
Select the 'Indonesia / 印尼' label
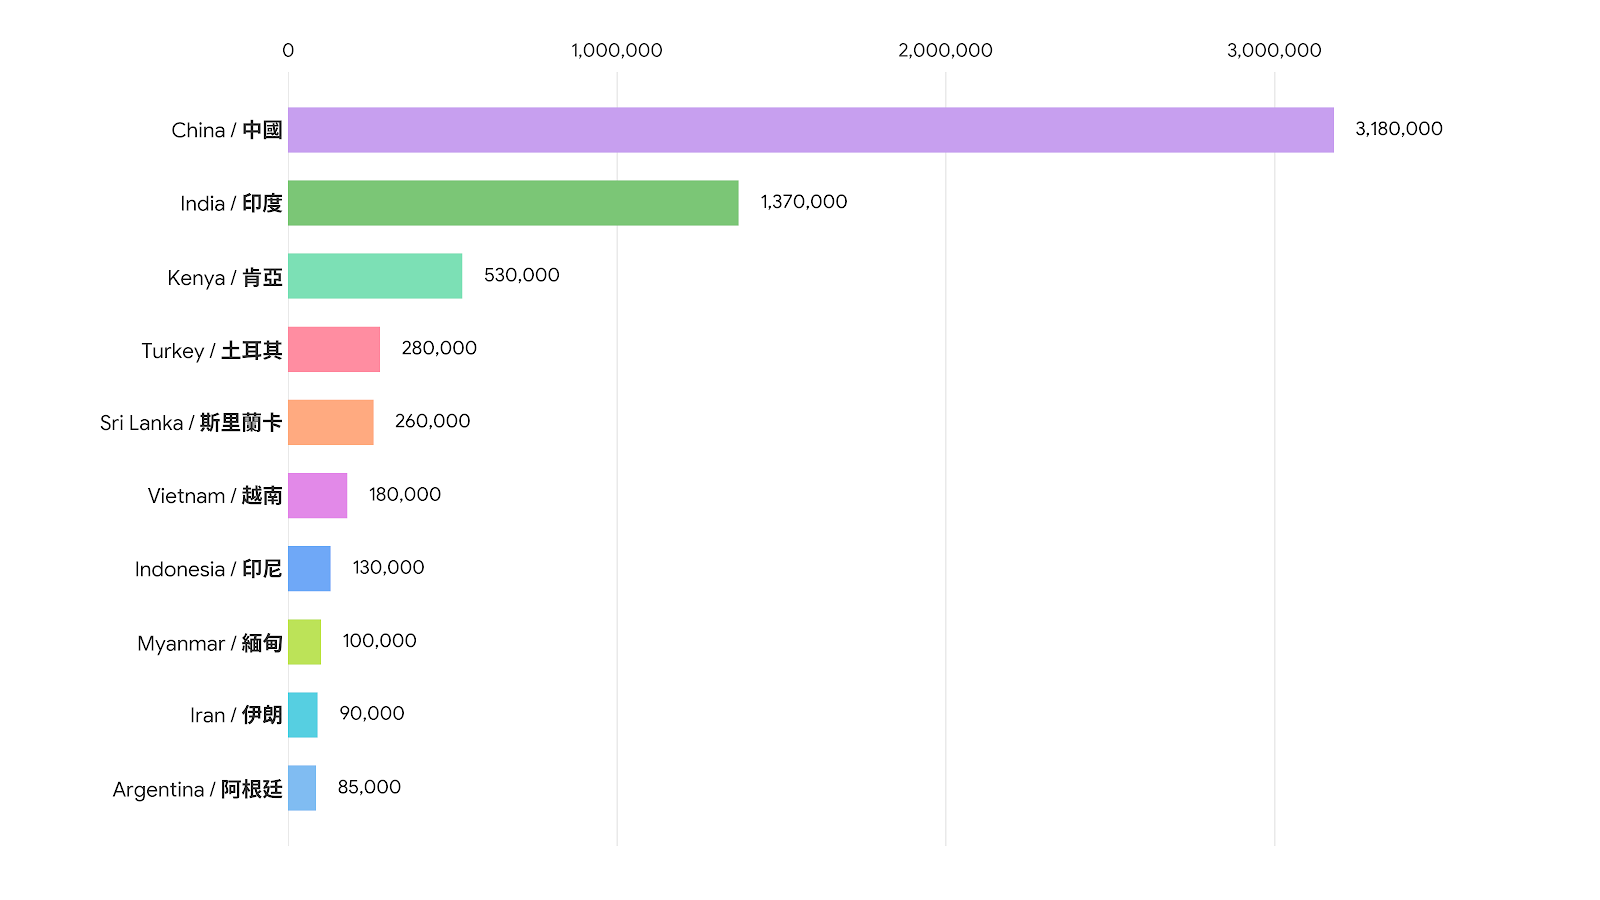[x=209, y=568]
